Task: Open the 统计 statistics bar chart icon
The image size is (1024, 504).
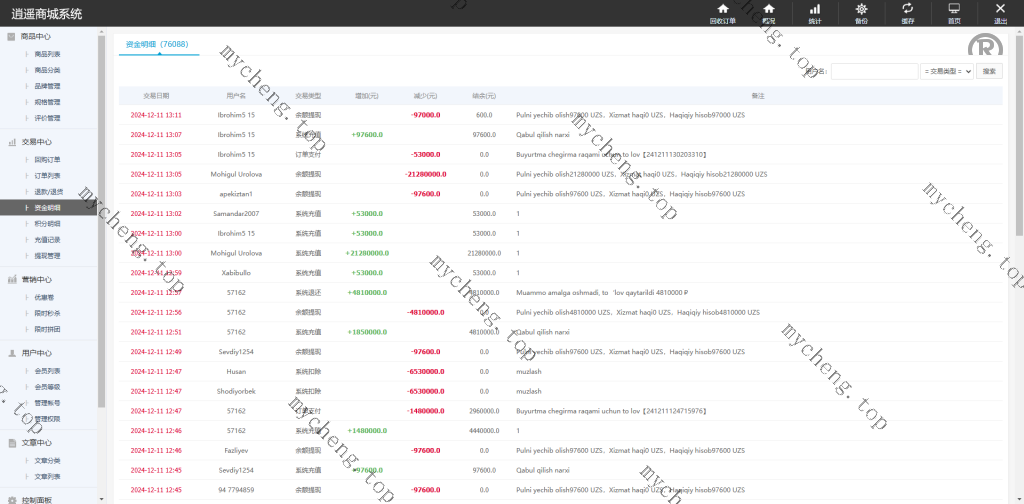Action: [814, 12]
